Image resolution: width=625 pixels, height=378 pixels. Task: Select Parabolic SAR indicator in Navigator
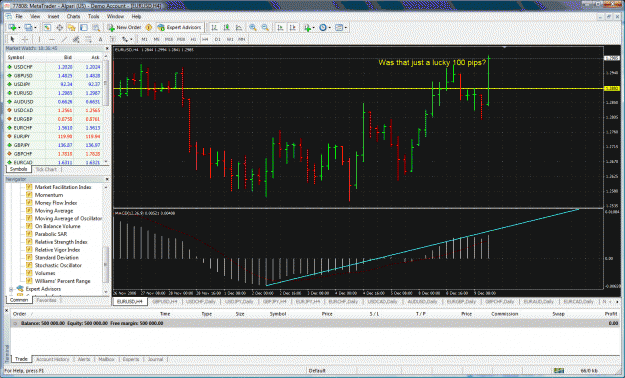(x=51, y=234)
